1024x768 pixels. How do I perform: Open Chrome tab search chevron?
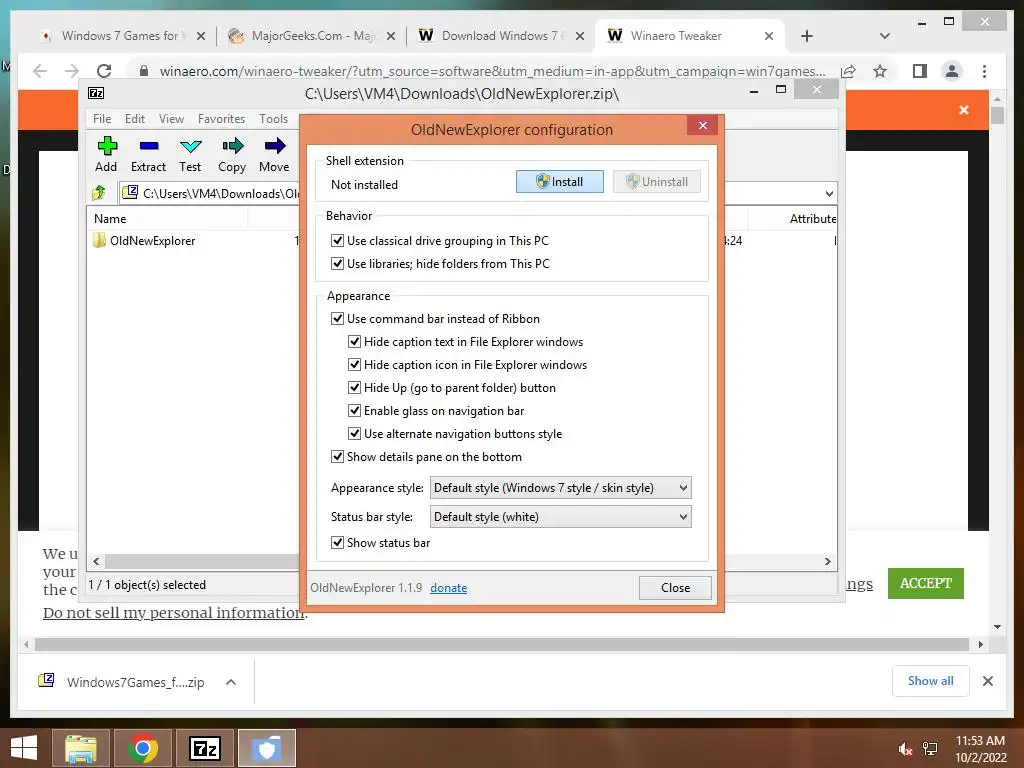[885, 36]
